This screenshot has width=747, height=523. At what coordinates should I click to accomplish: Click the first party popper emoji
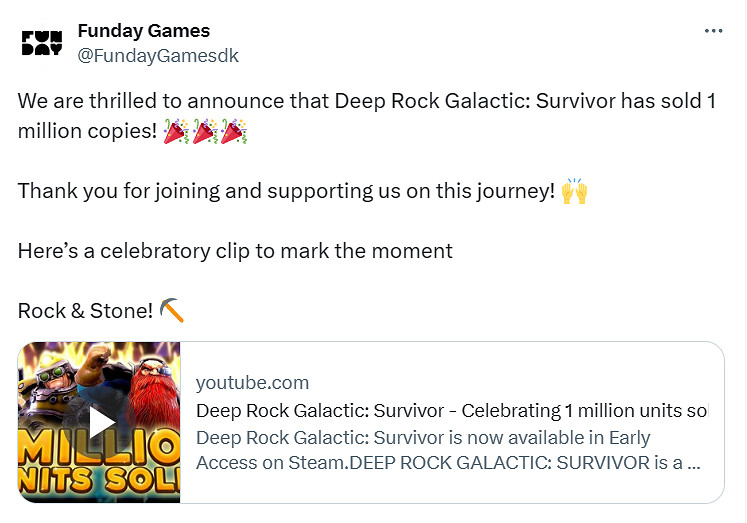tap(175, 132)
